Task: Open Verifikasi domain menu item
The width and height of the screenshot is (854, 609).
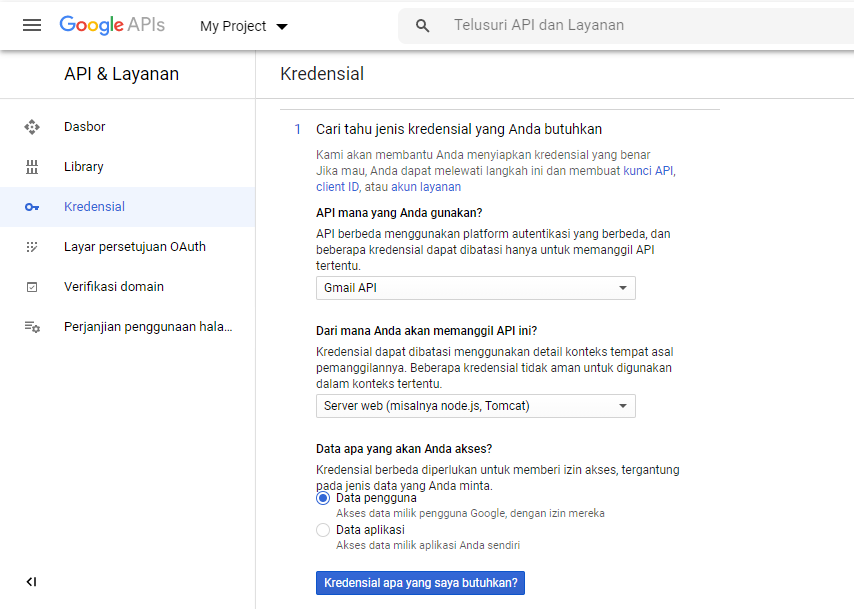Action: tap(113, 287)
